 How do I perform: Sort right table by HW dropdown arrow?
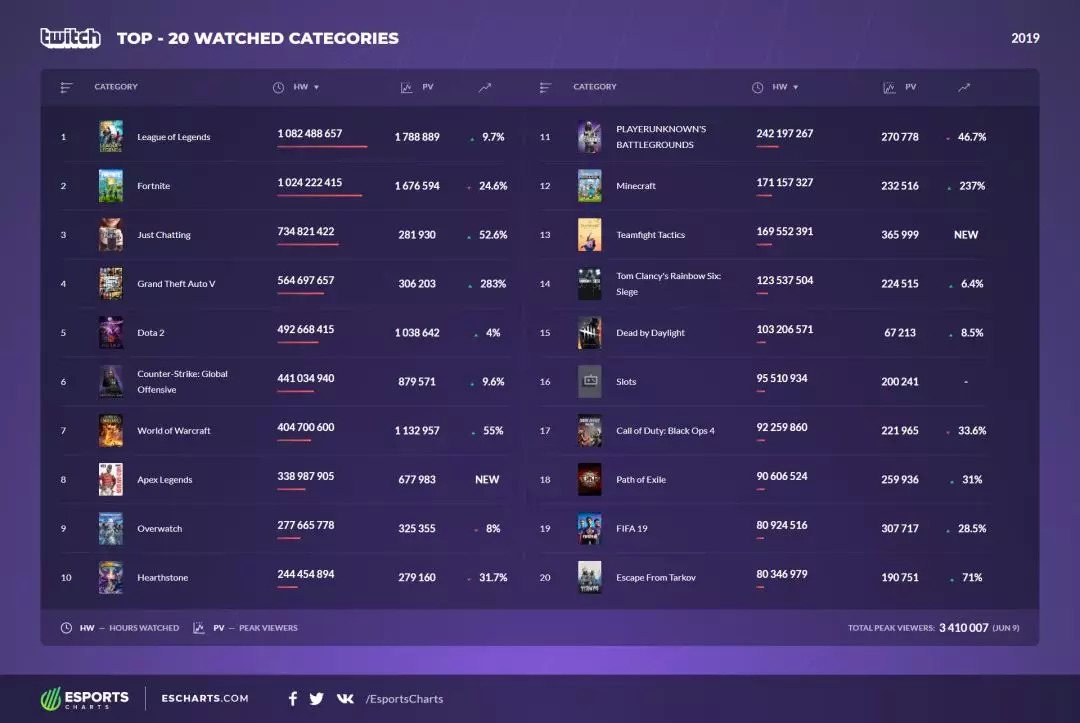(796, 87)
